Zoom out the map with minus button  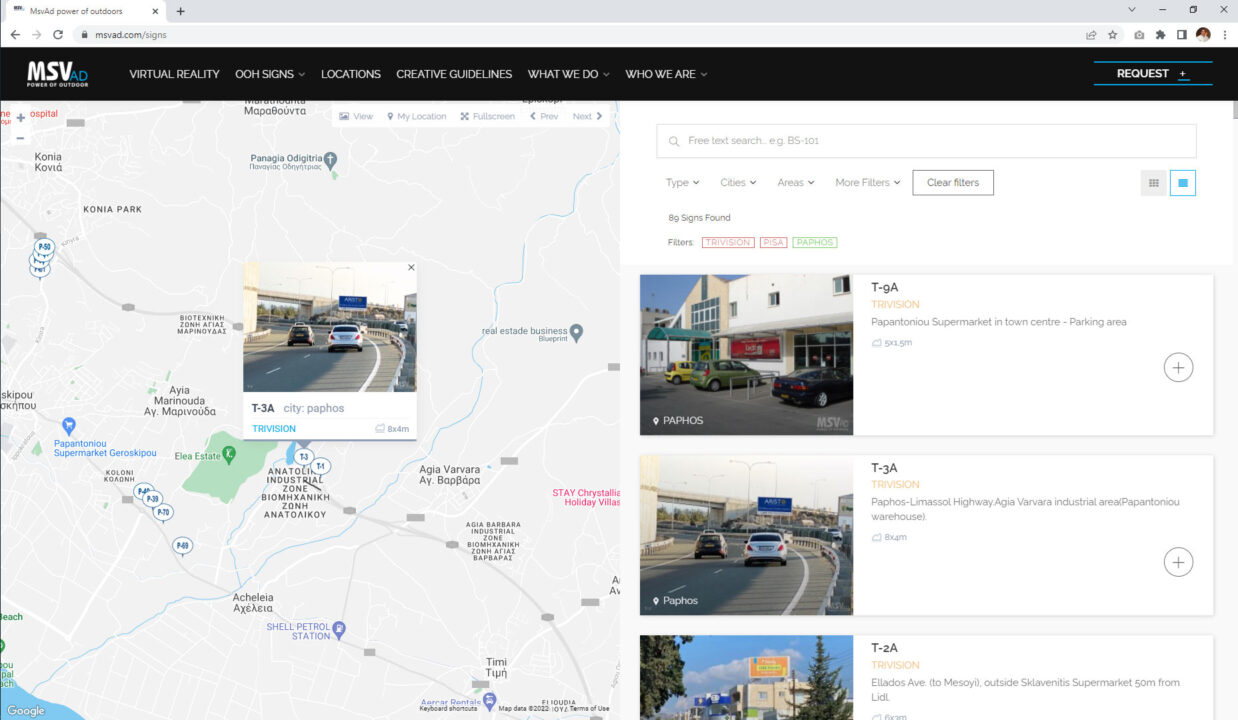click(21, 138)
